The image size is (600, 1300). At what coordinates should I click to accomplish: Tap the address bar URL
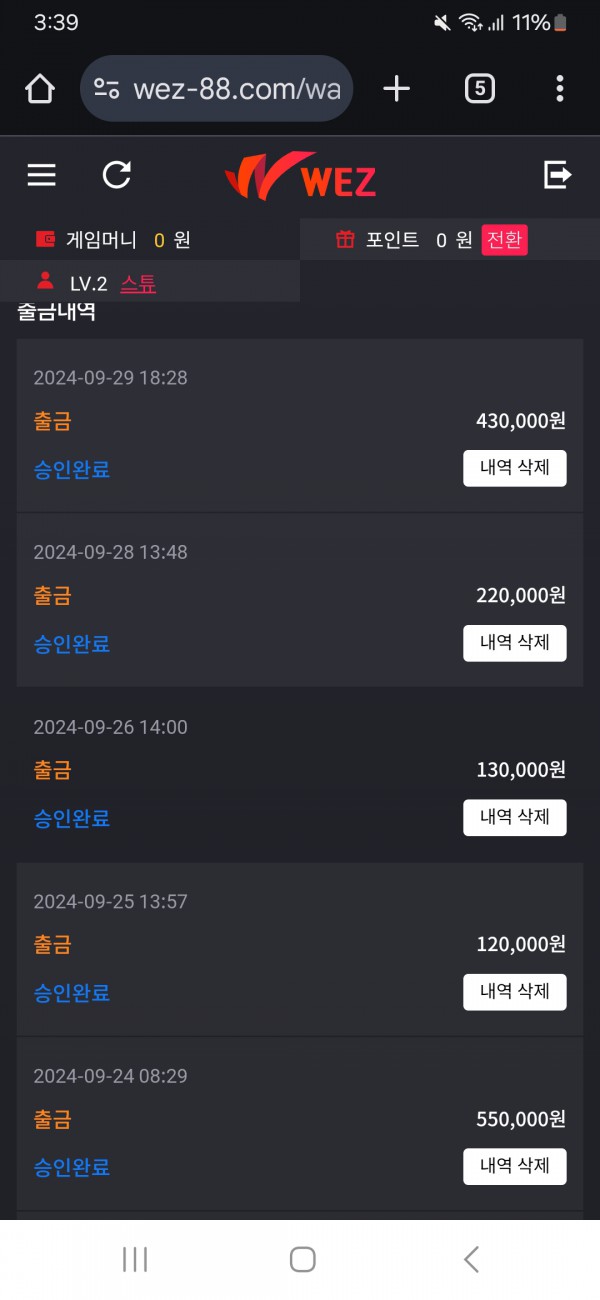point(236,89)
